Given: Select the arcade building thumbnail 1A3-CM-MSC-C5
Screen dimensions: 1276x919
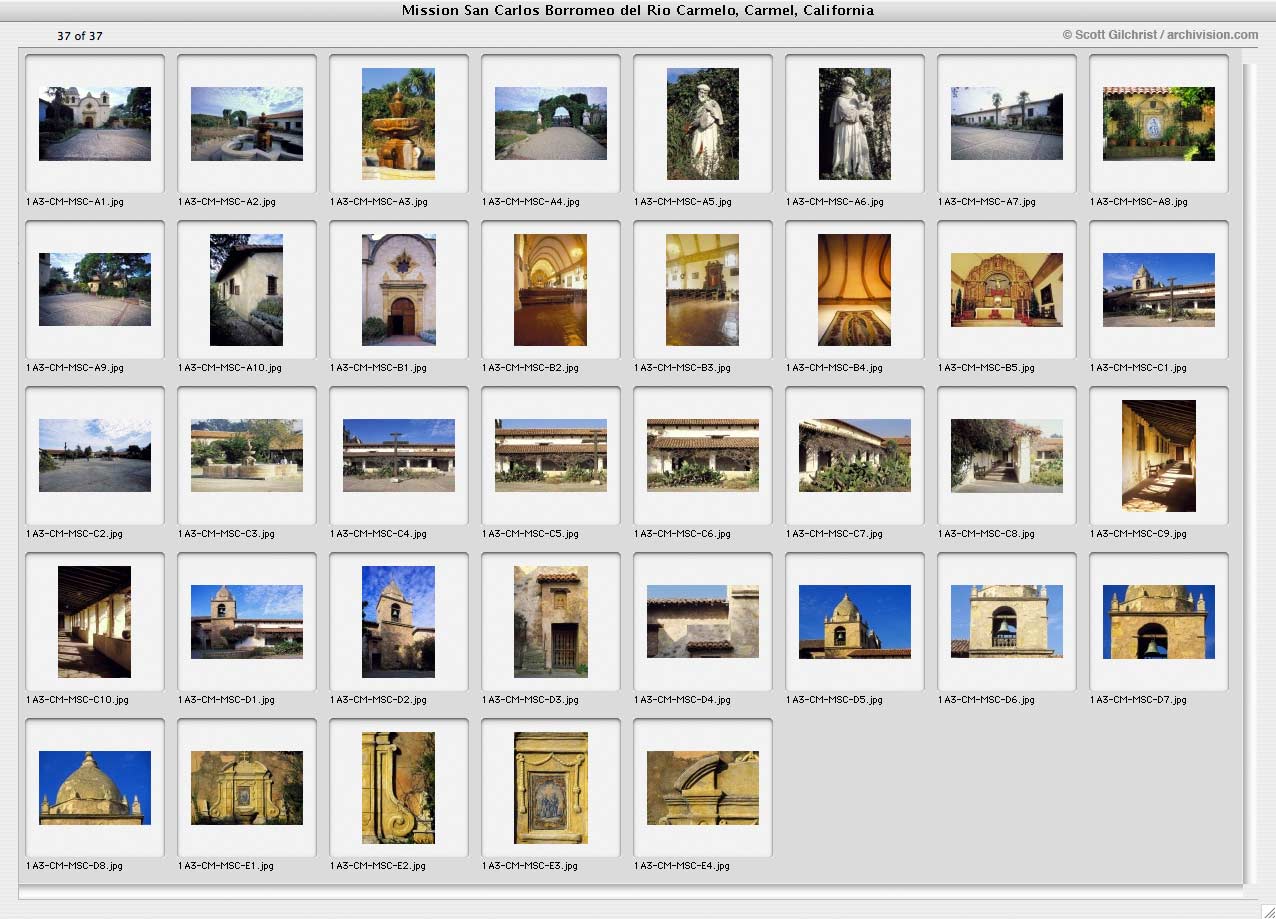Looking at the screenshot, I should 551,456.
